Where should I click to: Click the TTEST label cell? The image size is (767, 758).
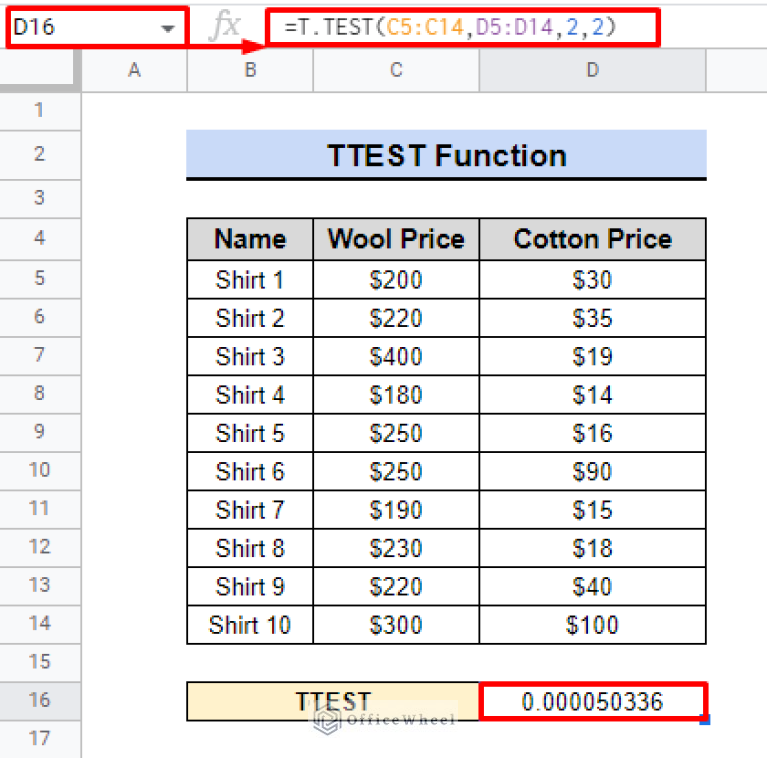tap(333, 702)
